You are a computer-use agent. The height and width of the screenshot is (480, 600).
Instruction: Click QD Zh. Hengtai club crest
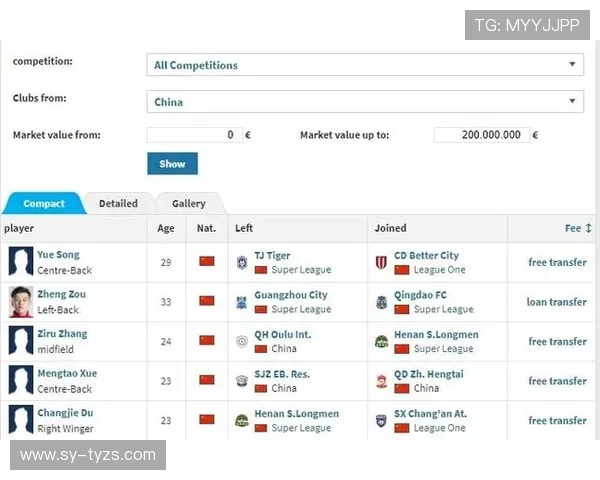tap(381, 381)
